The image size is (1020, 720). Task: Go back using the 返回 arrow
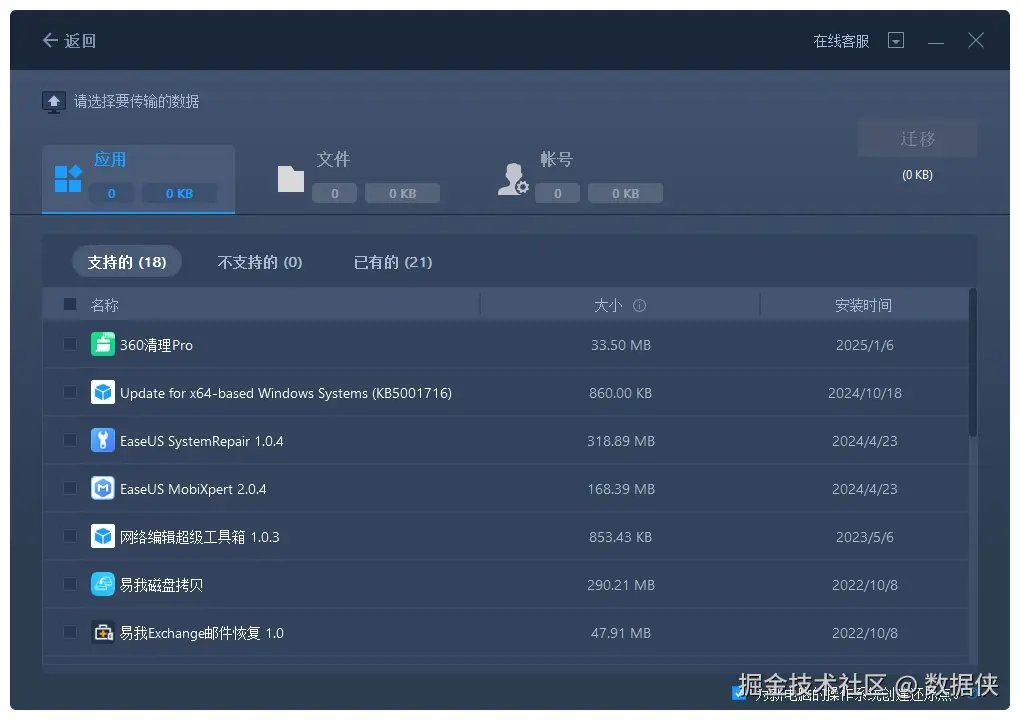[68, 41]
